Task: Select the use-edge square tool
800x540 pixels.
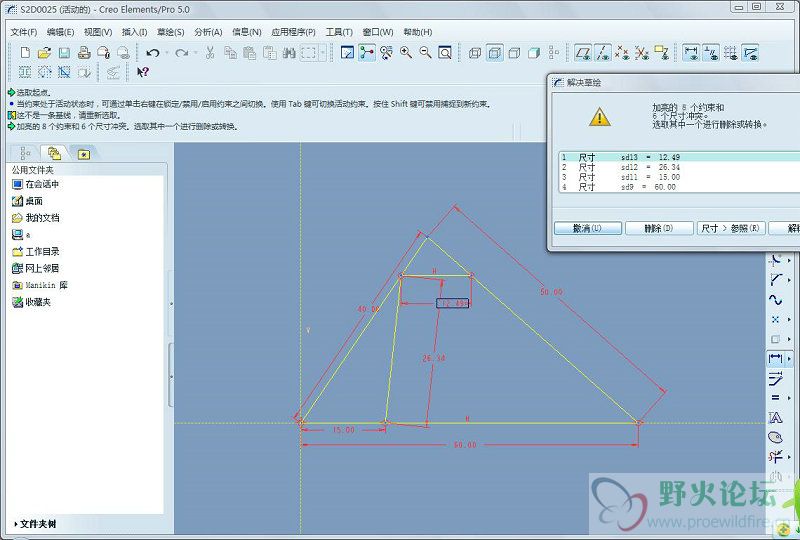Action: (776, 339)
